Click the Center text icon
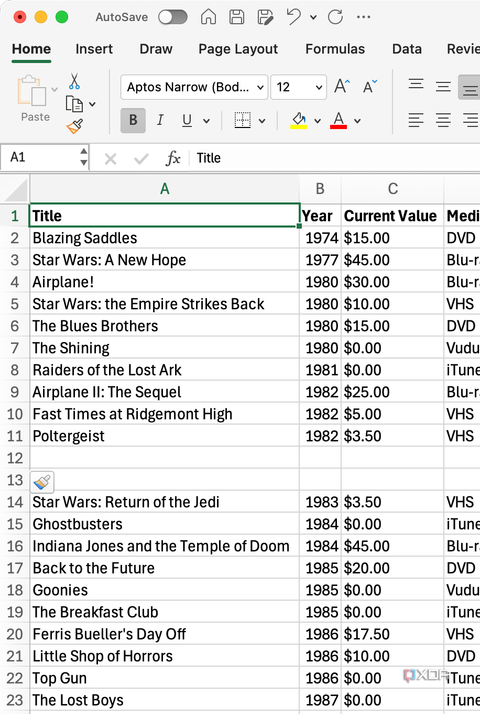This screenshot has height=714, width=480. [443, 120]
